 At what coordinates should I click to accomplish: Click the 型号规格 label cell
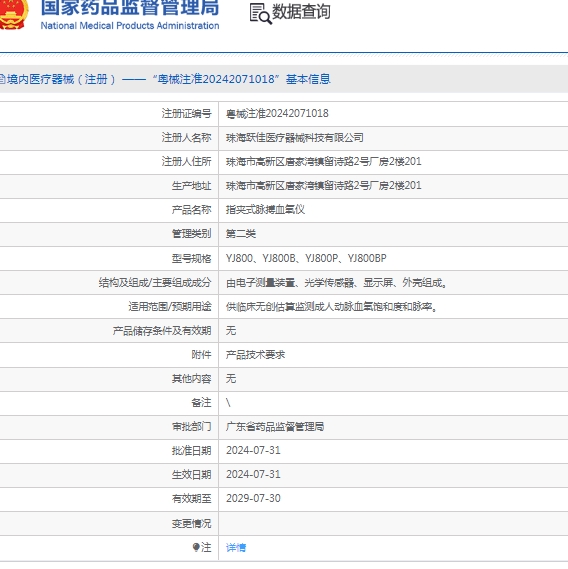coord(109,258)
